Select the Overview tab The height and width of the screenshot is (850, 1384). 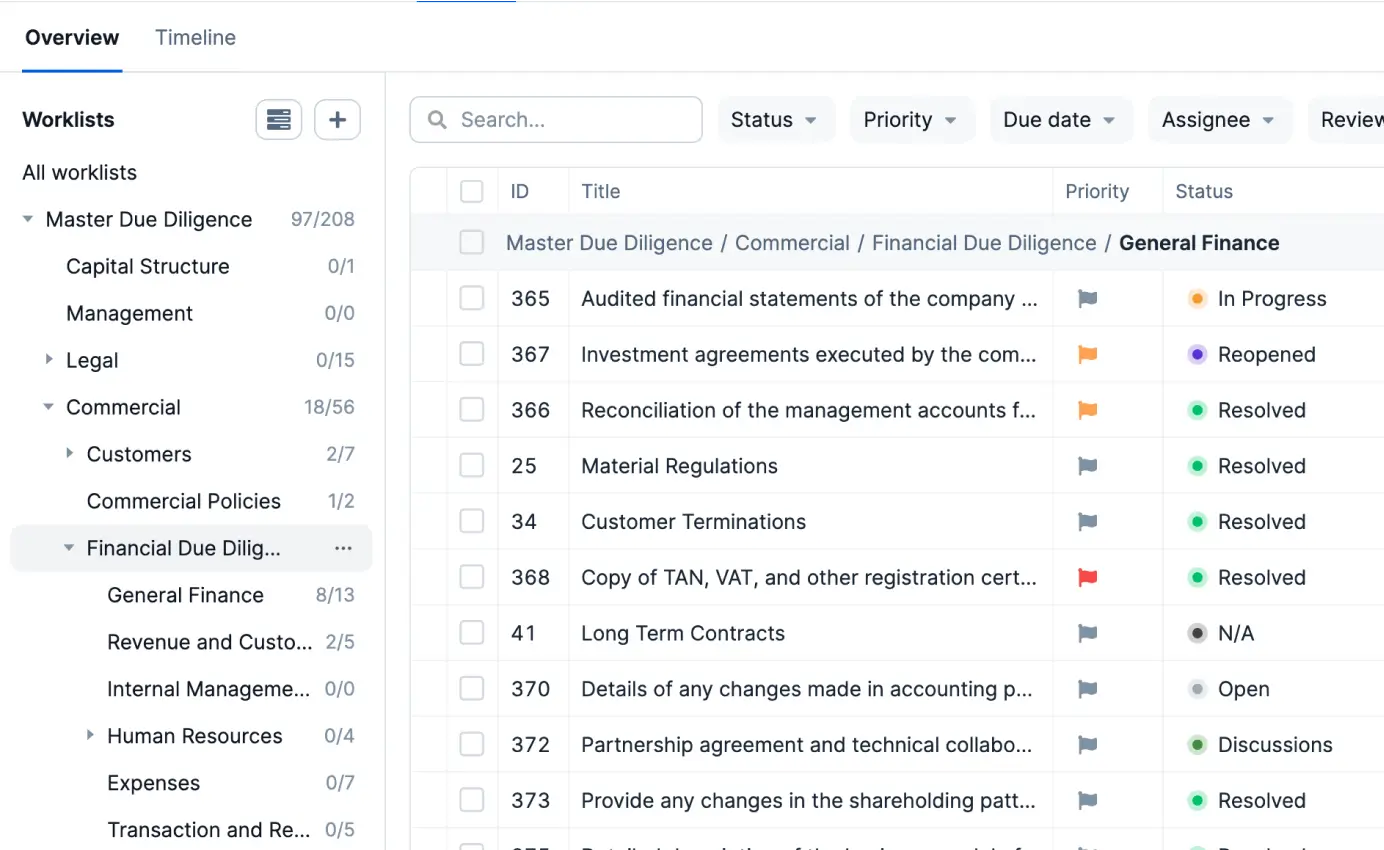tap(71, 37)
